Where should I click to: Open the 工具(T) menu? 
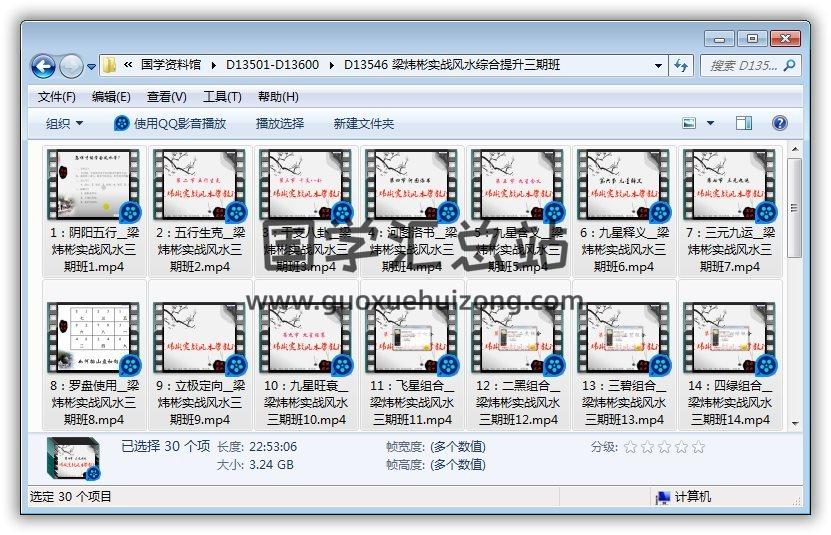[x=222, y=97]
